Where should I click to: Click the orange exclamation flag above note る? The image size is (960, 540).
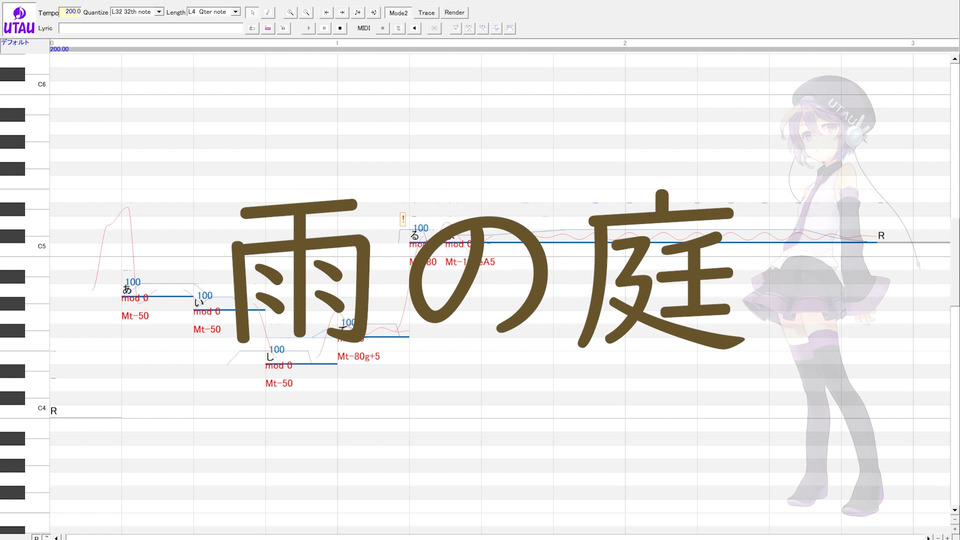(403, 219)
